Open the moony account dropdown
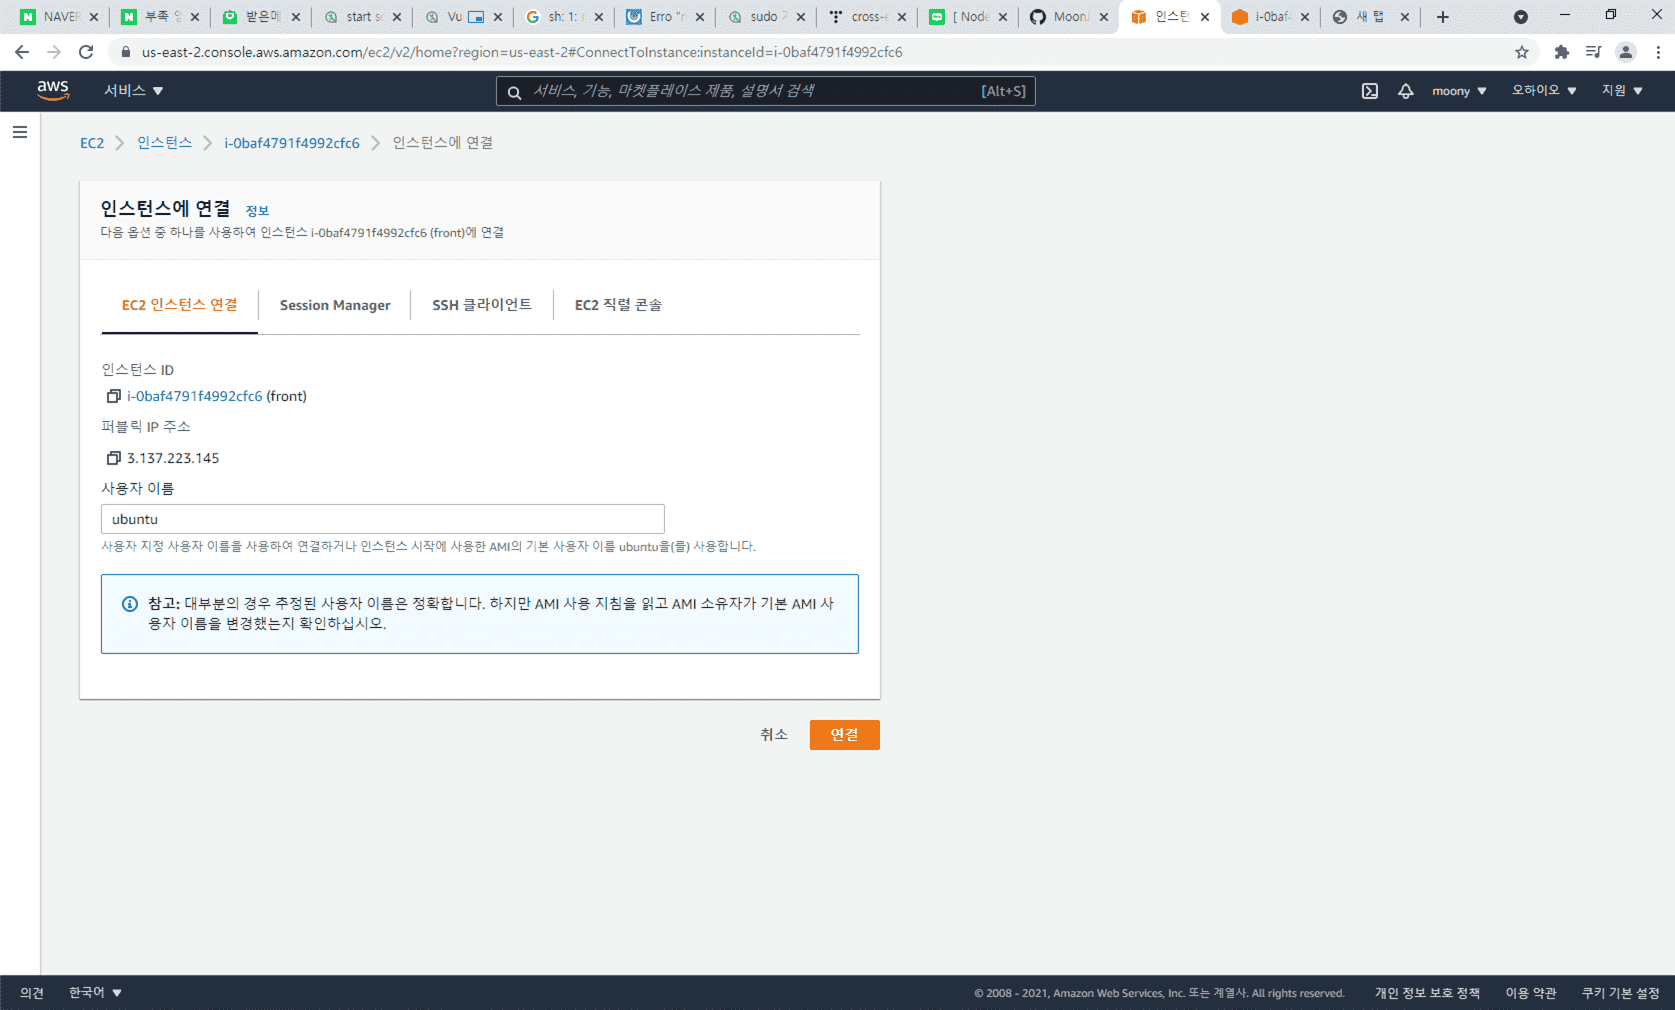Viewport: 1675px width, 1010px height. pyautogui.click(x=1459, y=91)
